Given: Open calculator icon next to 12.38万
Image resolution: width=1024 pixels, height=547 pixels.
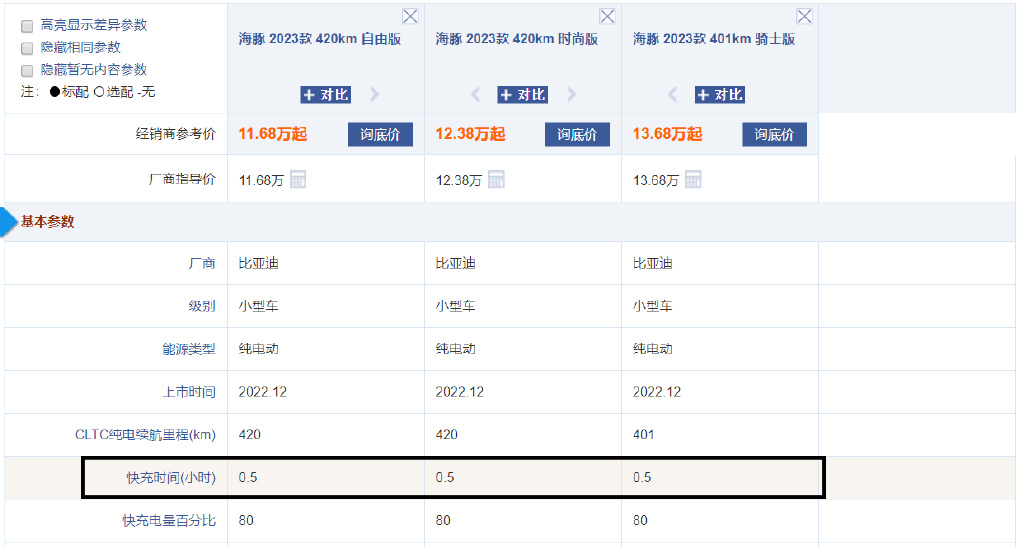Looking at the screenshot, I should (x=496, y=180).
